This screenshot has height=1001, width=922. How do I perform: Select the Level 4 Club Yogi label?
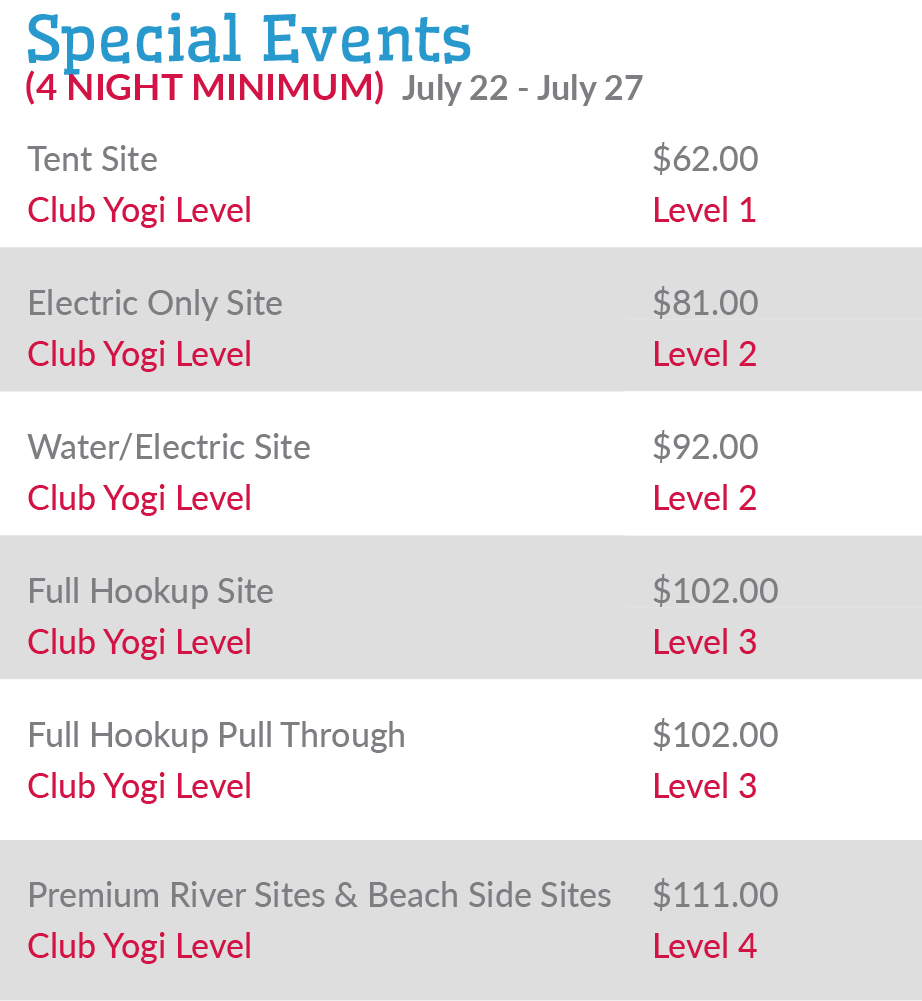tap(704, 946)
